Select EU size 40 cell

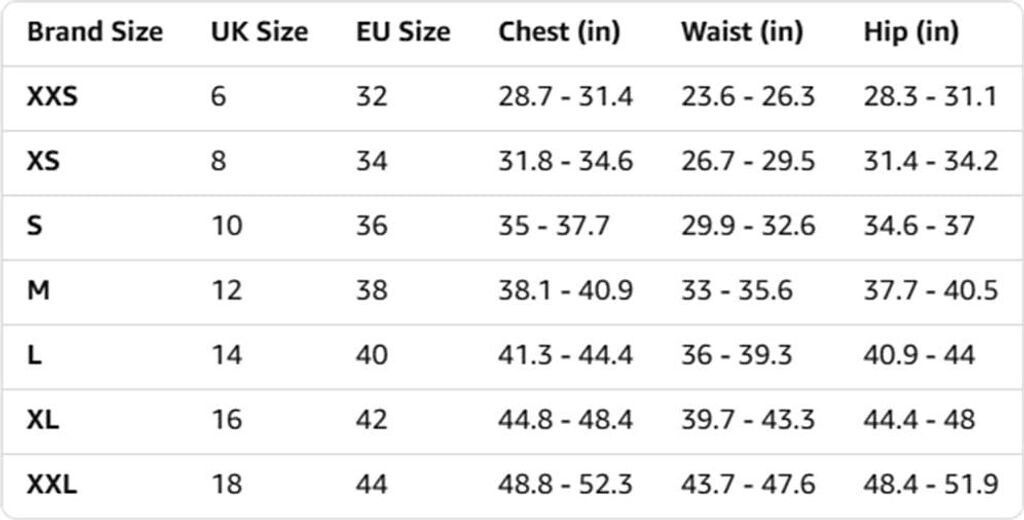(372, 355)
